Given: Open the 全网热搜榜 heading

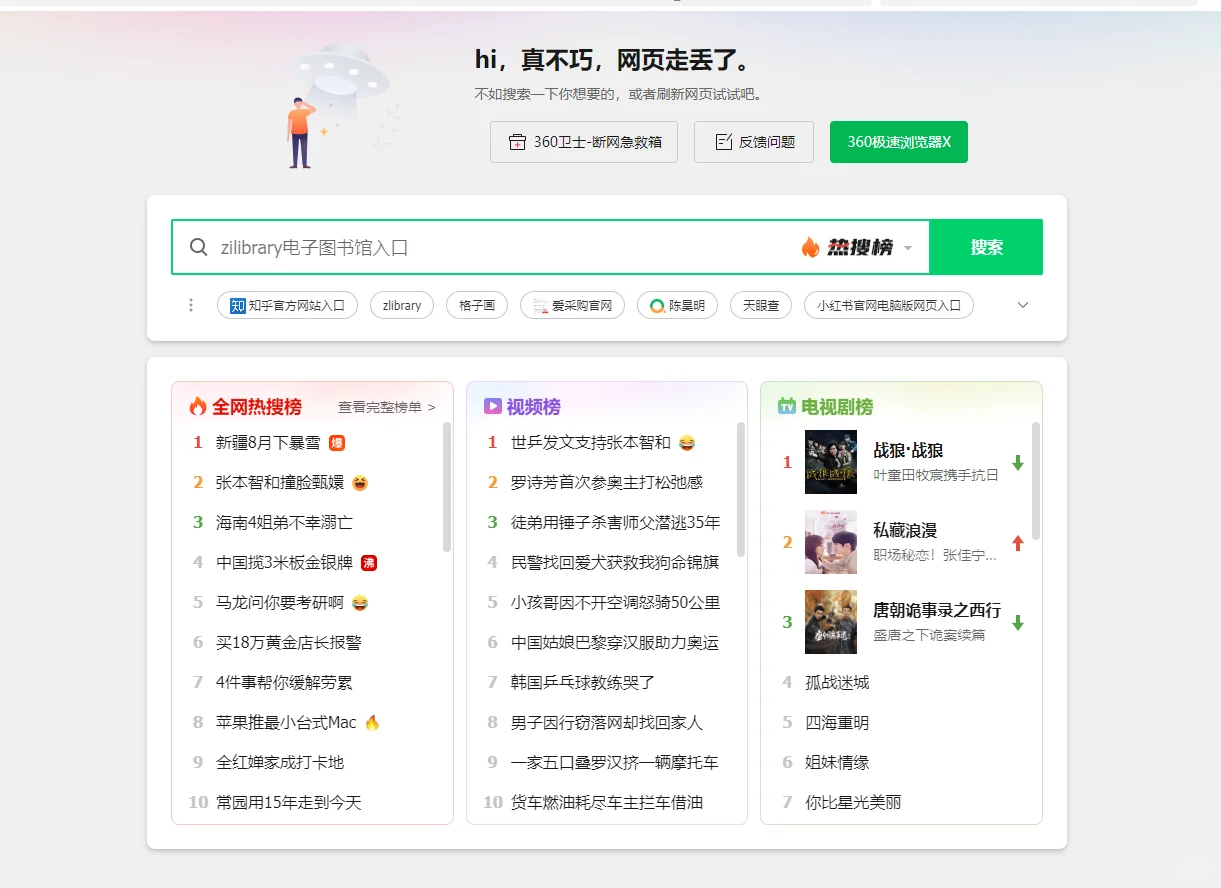Looking at the screenshot, I should (x=256, y=407).
